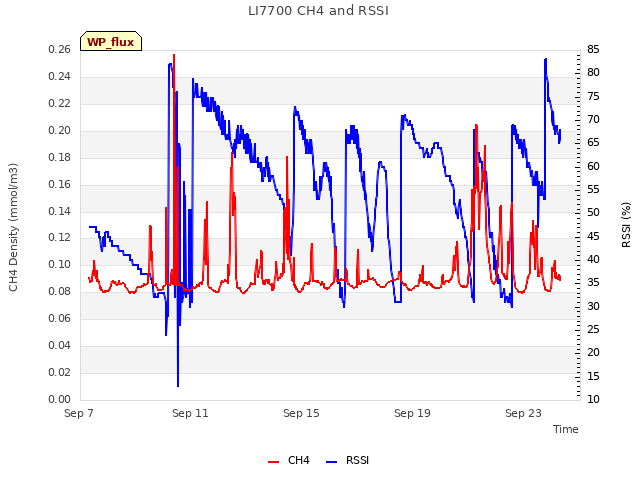Click the RSSI (%) axis title
Viewport: 640px width, 480px height.
pos(626,225)
